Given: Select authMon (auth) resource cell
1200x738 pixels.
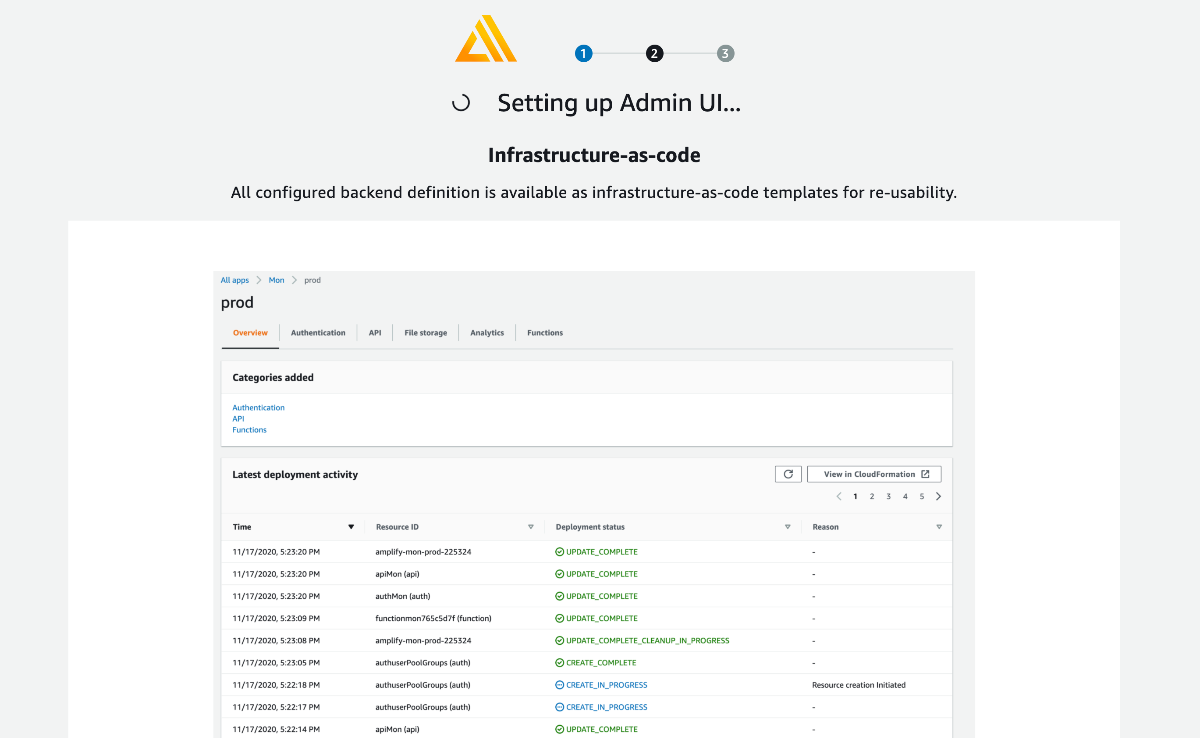Looking at the screenshot, I should [x=404, y=596].
